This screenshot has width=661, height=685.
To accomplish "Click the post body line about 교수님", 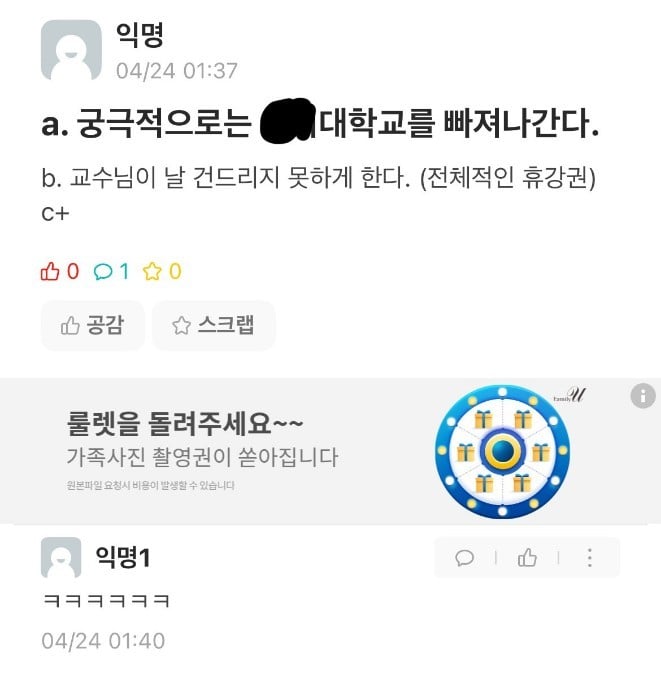I will [x=318, y=178].
